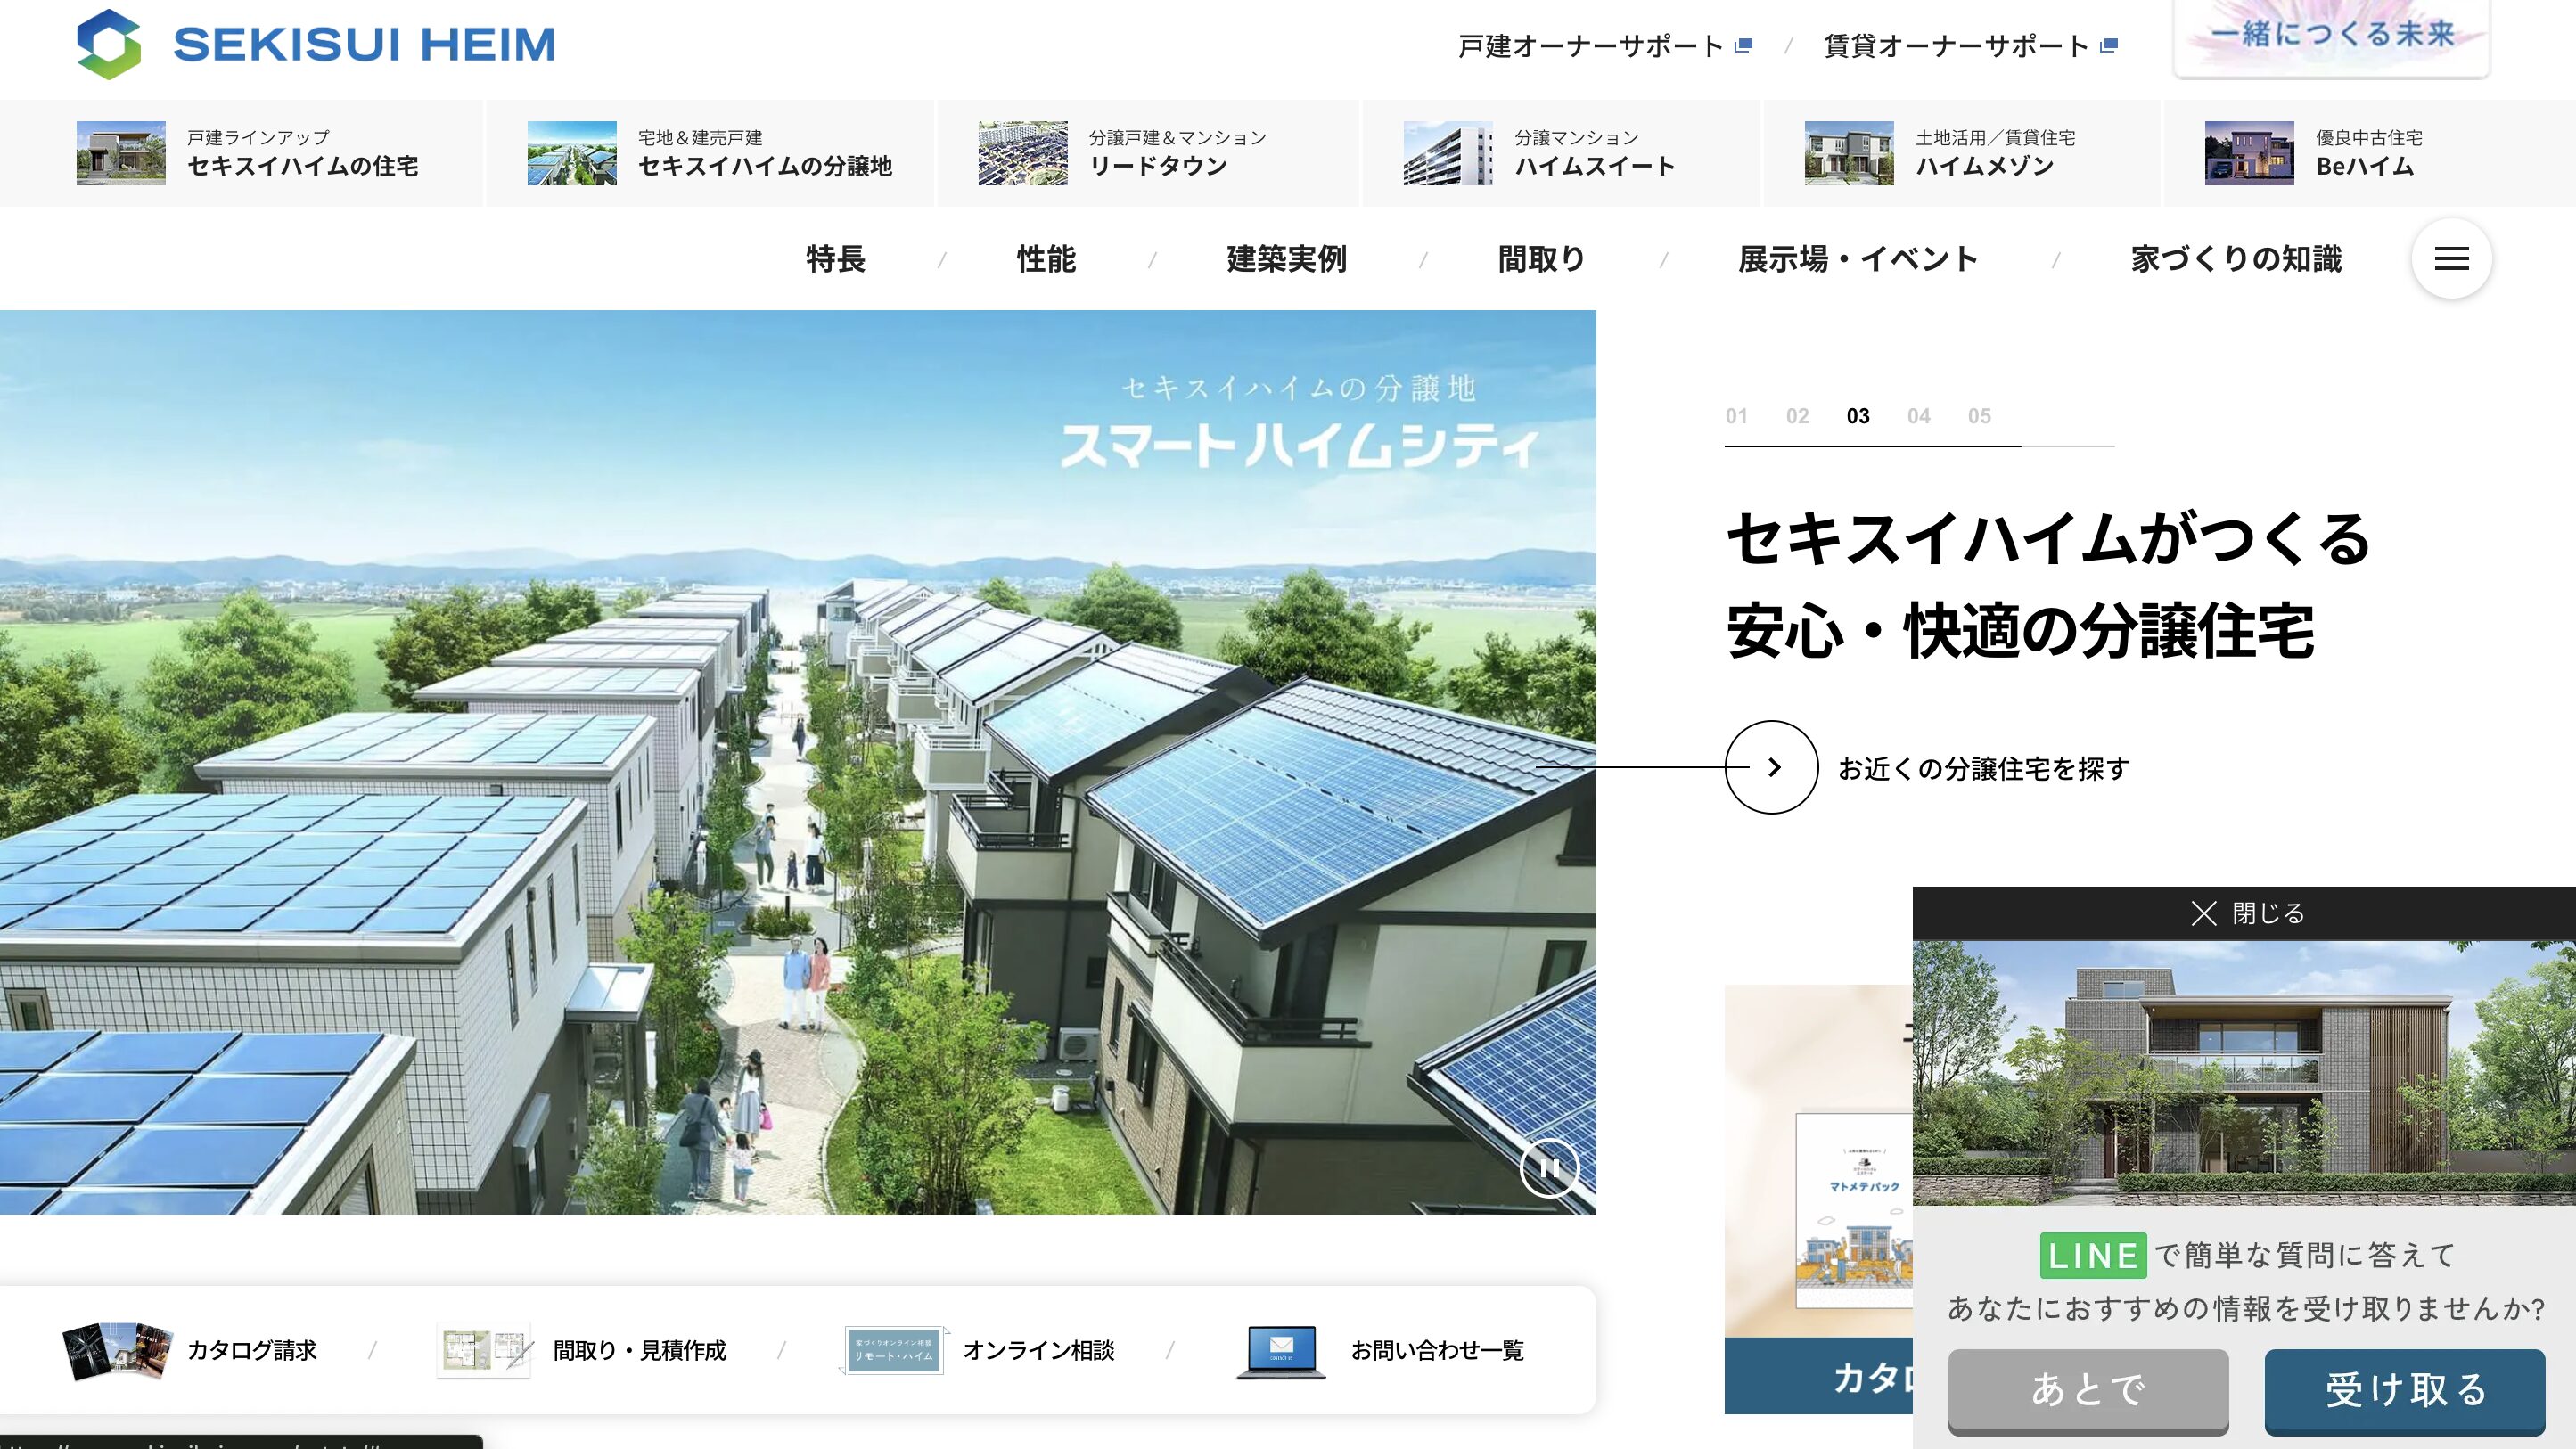Click the Beハイム night house thumbnail

coord(2250,153)
